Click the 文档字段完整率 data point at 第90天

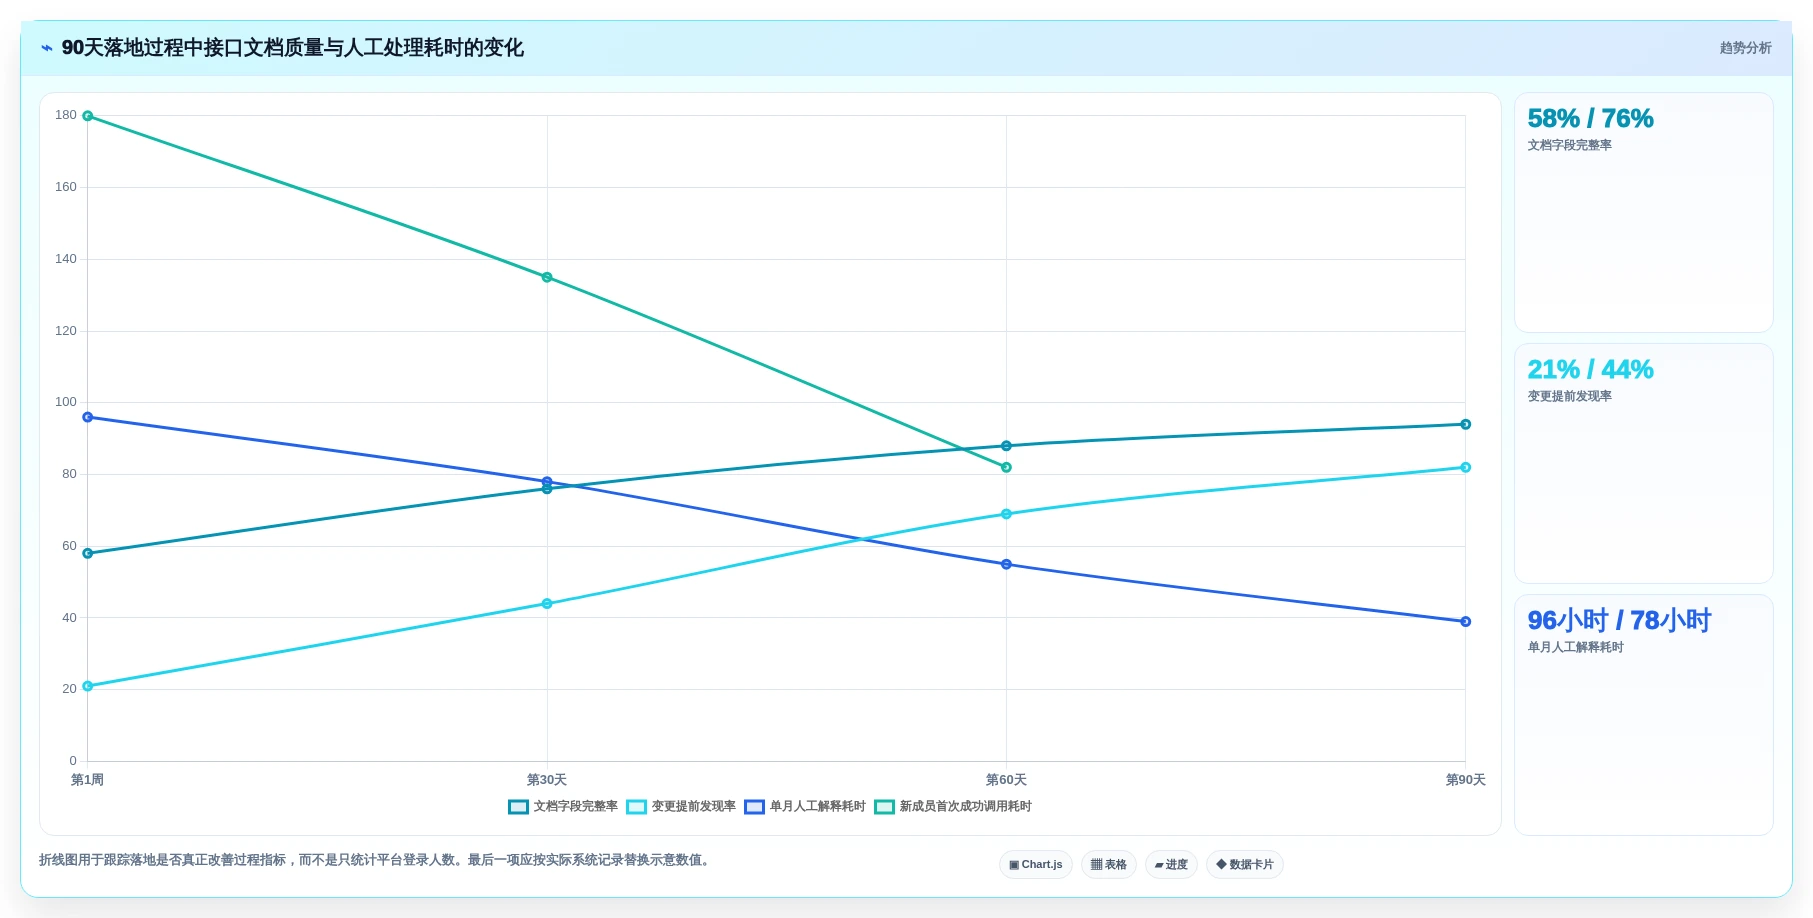pos(1465,424)
